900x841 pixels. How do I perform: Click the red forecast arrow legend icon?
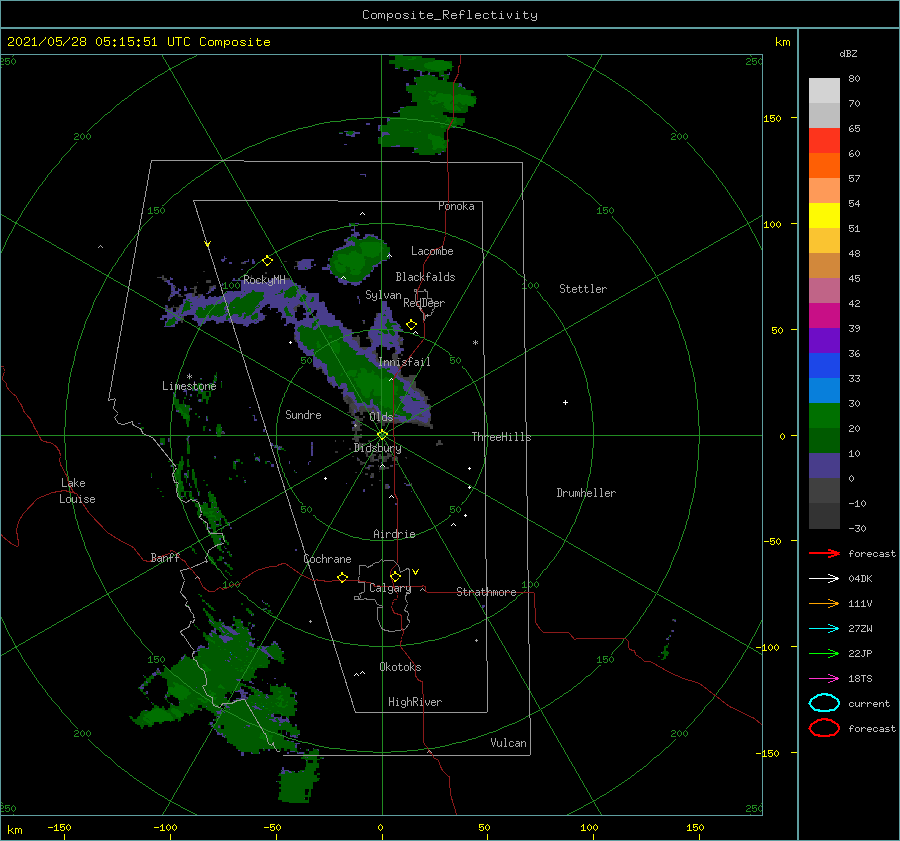(824, 553)
